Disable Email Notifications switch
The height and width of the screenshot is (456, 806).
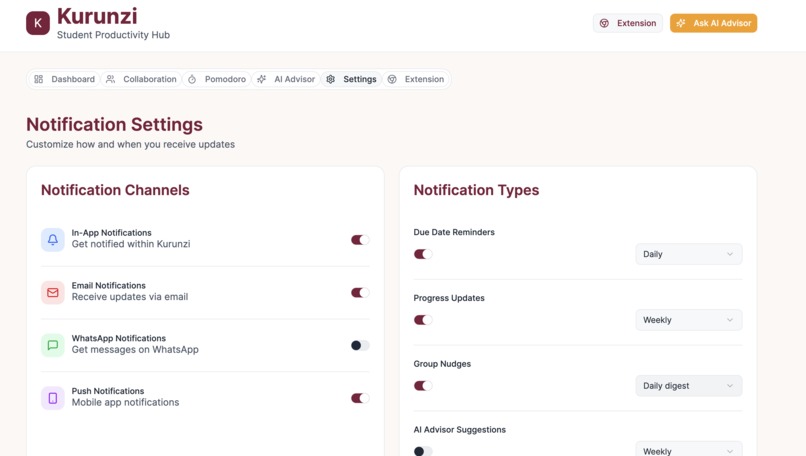coord(360,293)
